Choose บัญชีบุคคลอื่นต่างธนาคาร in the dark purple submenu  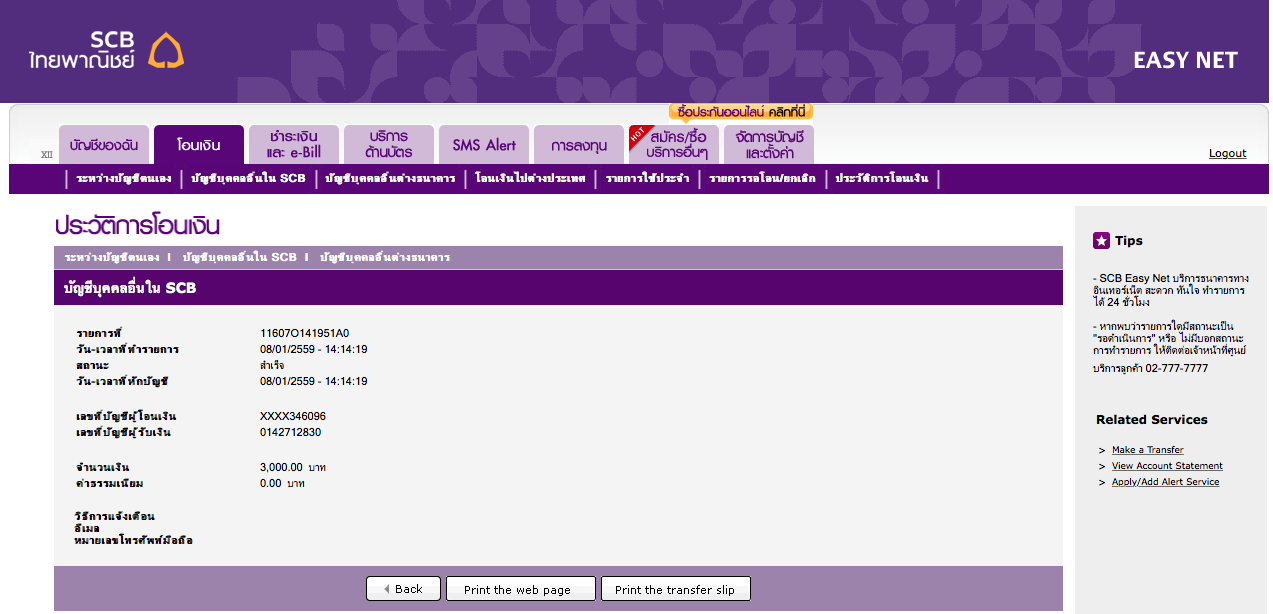pos(390,179)
